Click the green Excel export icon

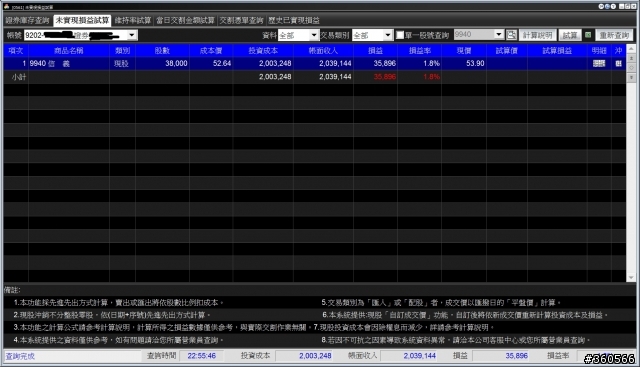tap(588, 35)
